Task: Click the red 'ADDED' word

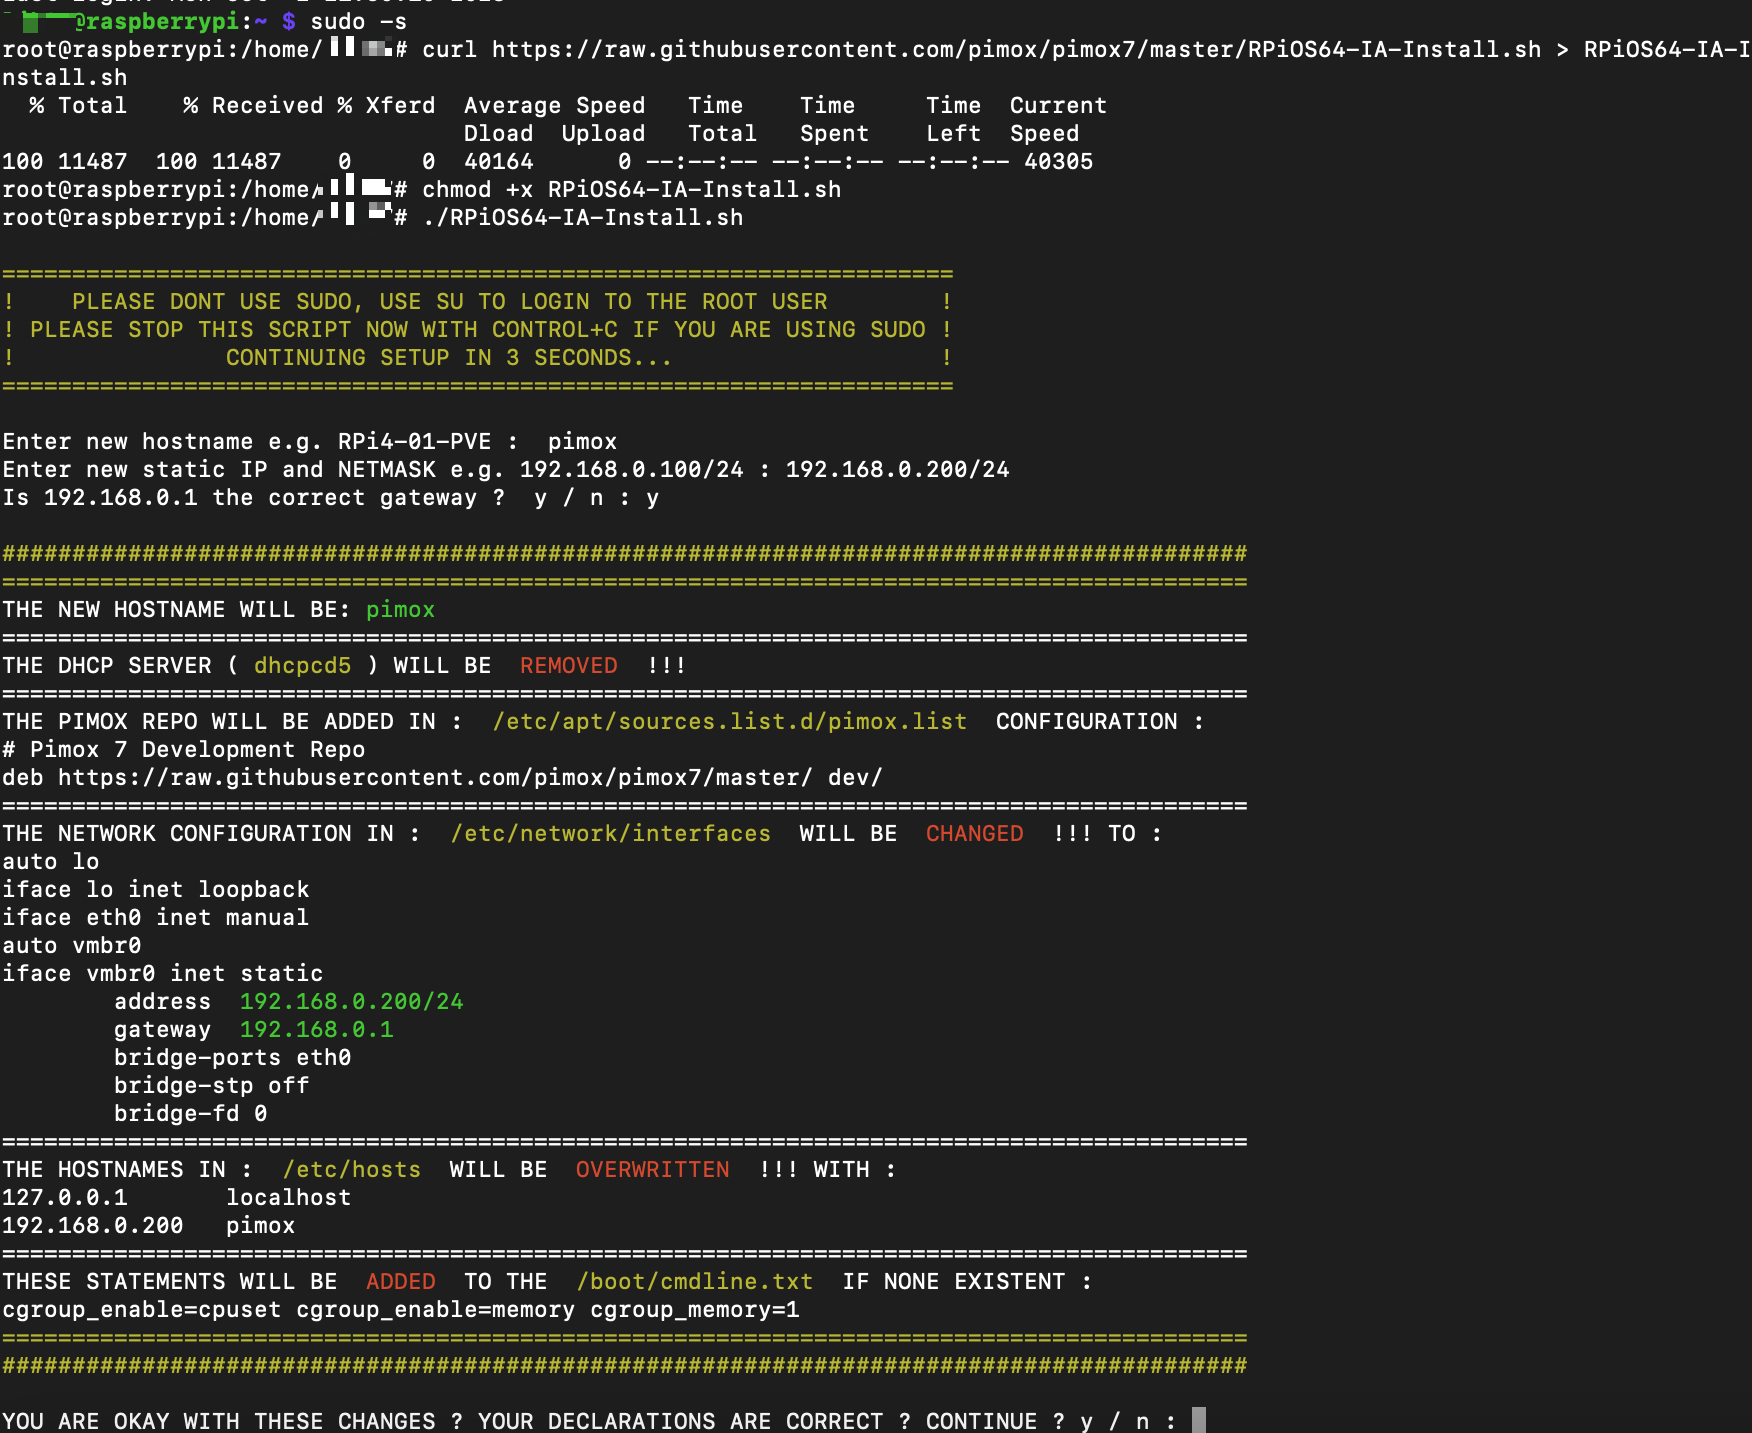Action: pos(400,1282)
